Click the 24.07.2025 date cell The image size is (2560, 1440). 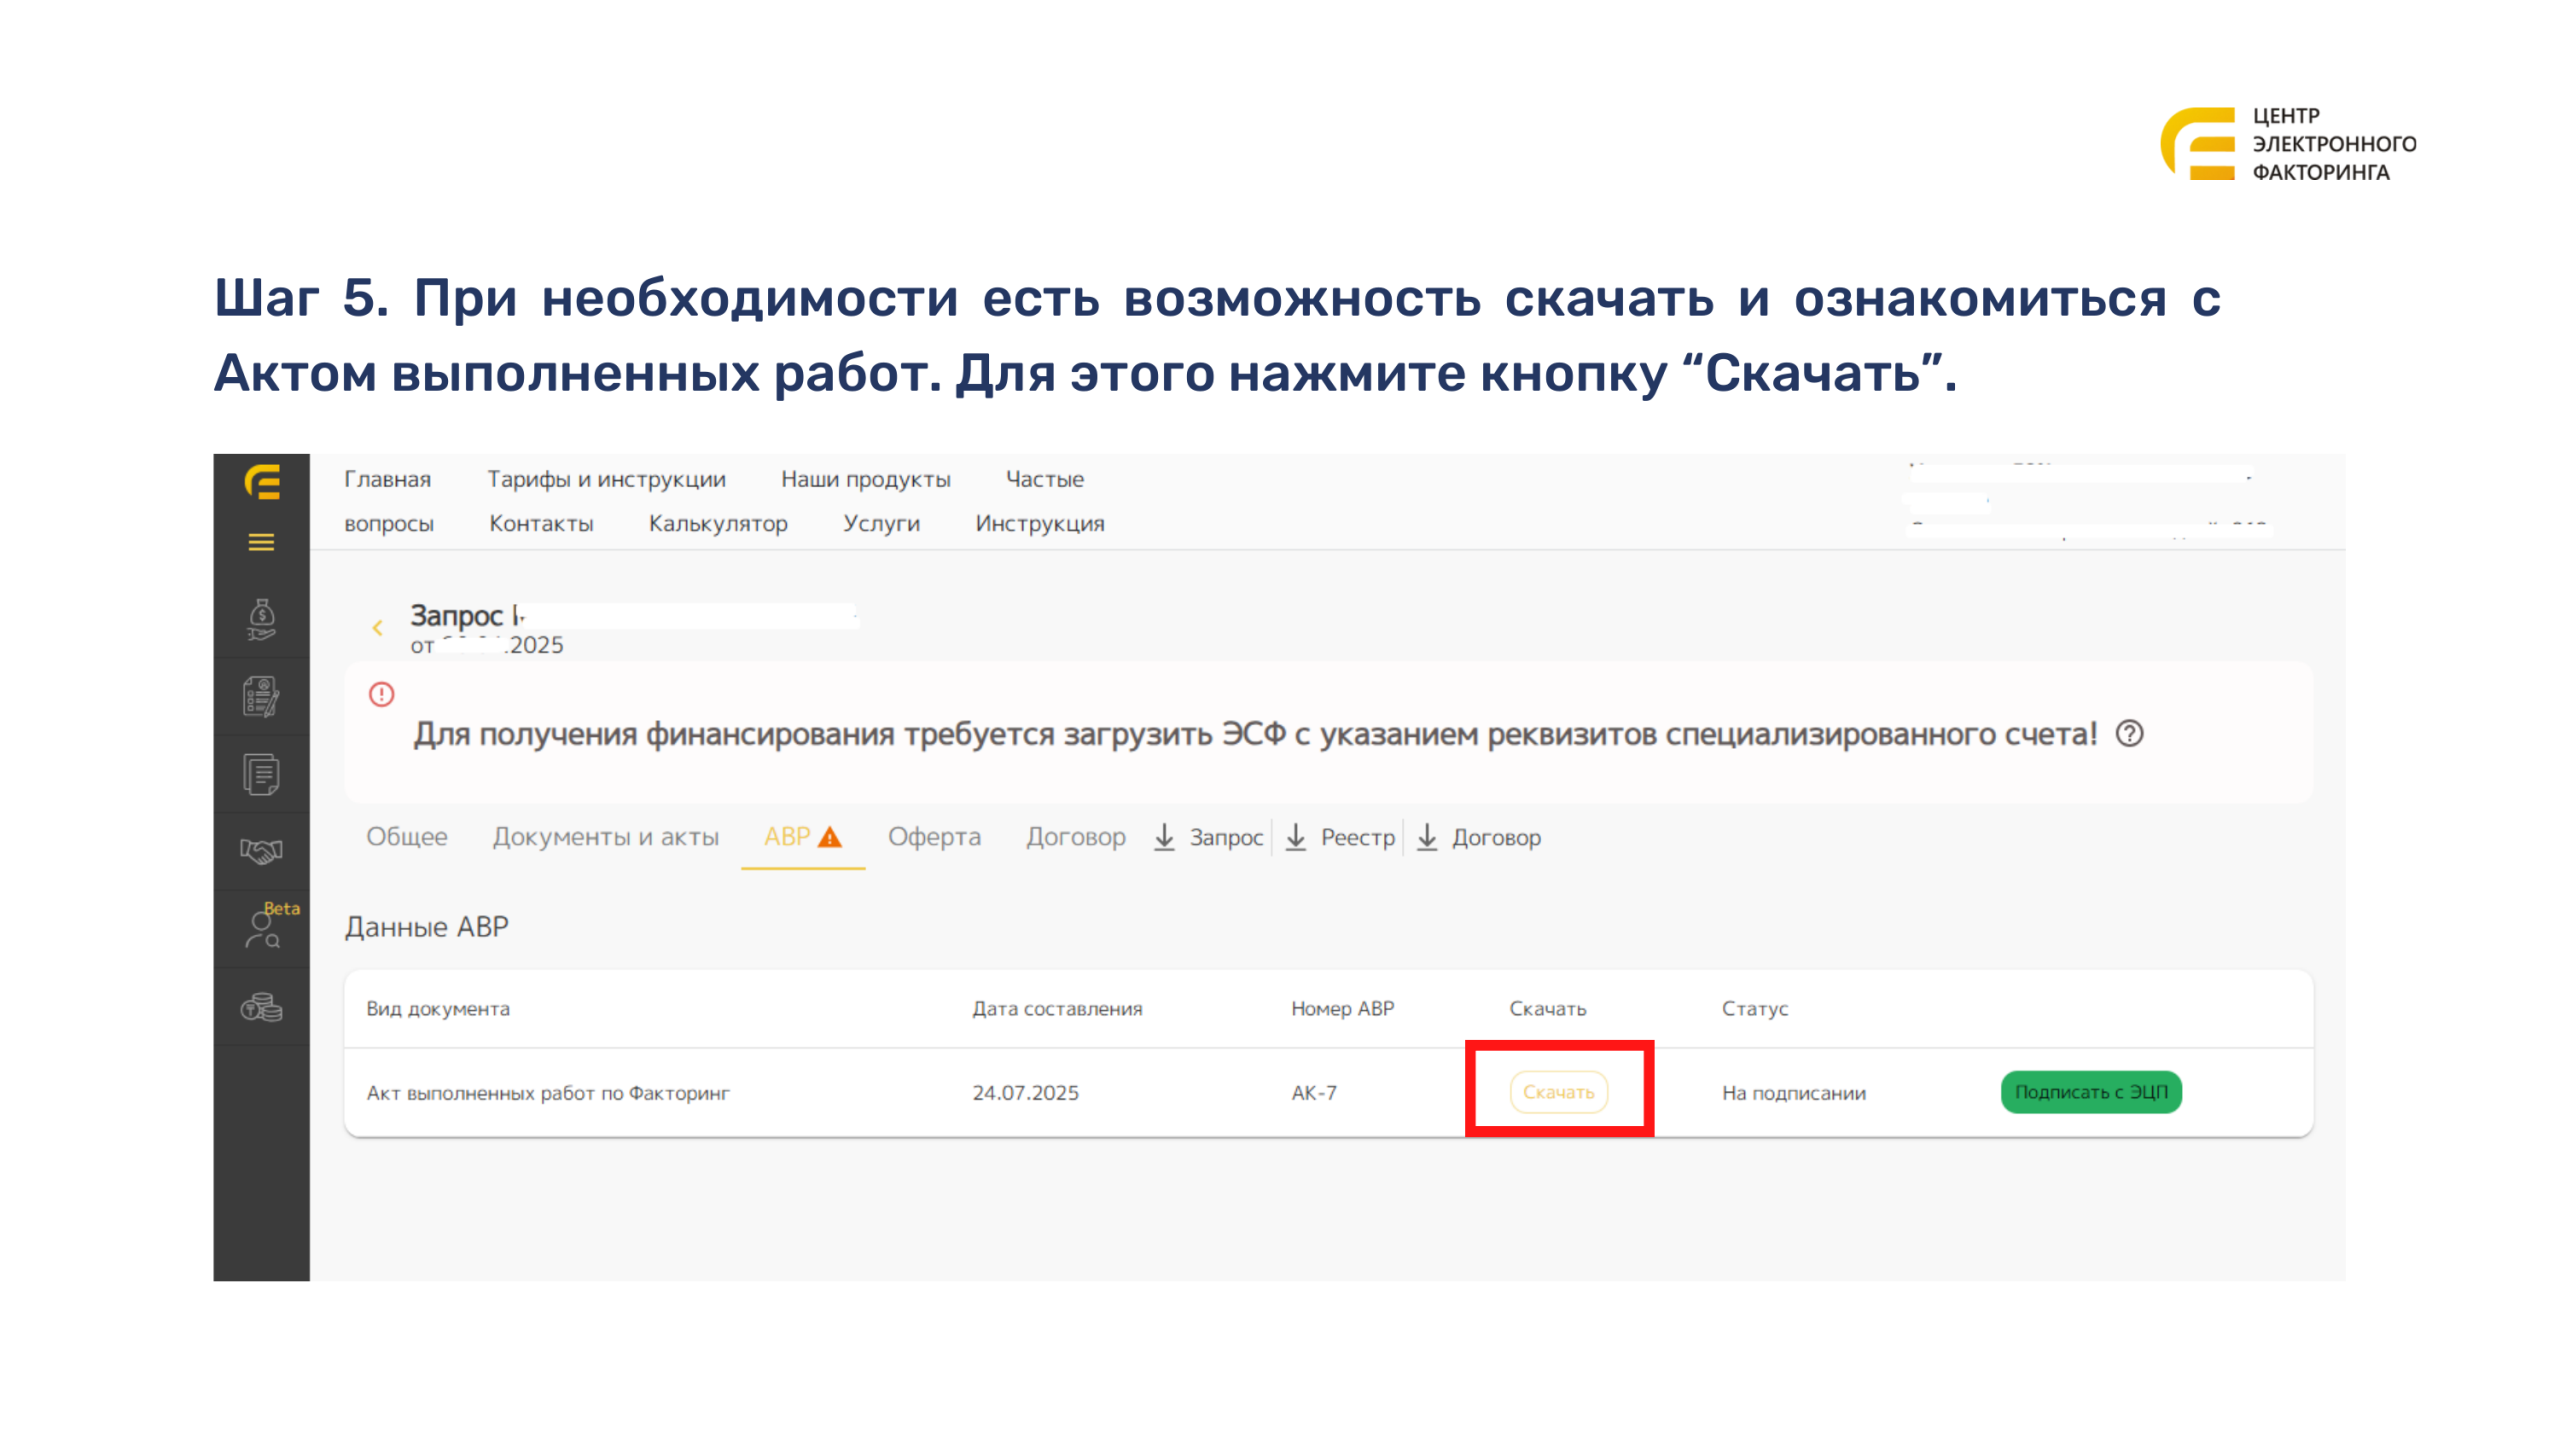coord(1025,1092)
